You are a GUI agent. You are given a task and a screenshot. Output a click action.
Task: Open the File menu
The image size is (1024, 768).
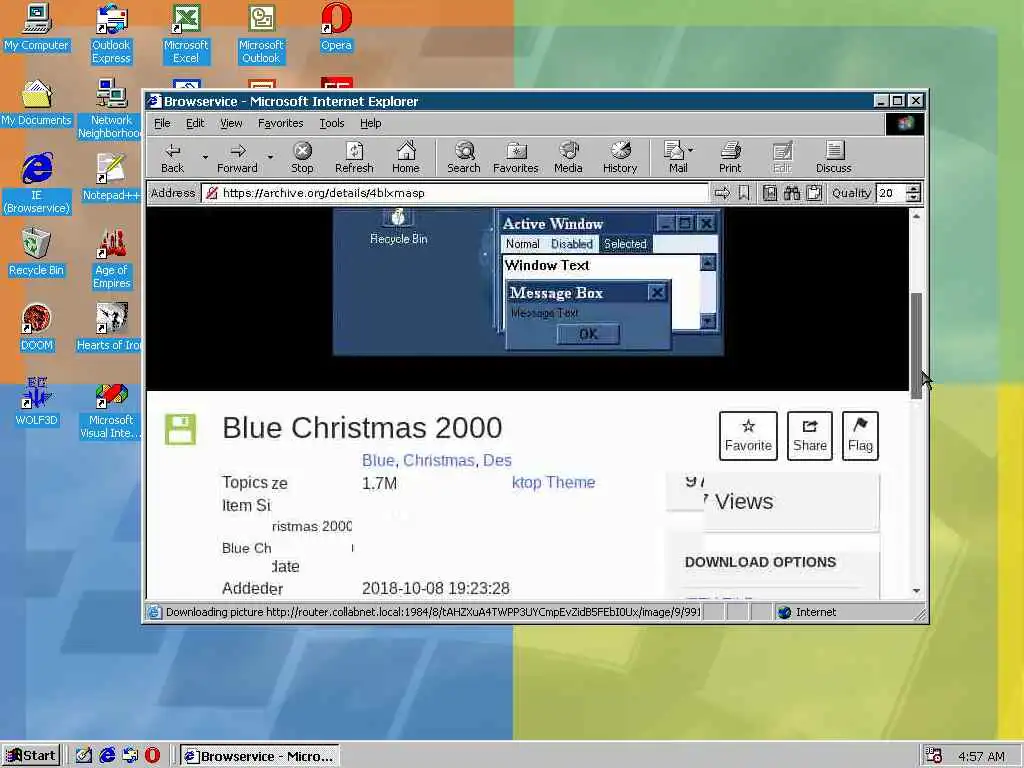tap(162, 123)
